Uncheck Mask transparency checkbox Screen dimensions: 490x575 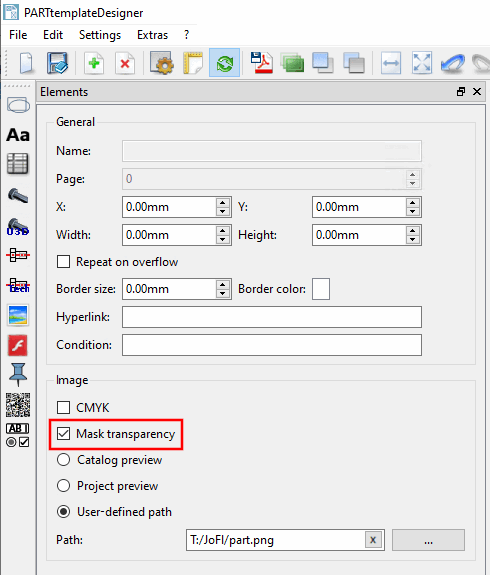[63, 434]
